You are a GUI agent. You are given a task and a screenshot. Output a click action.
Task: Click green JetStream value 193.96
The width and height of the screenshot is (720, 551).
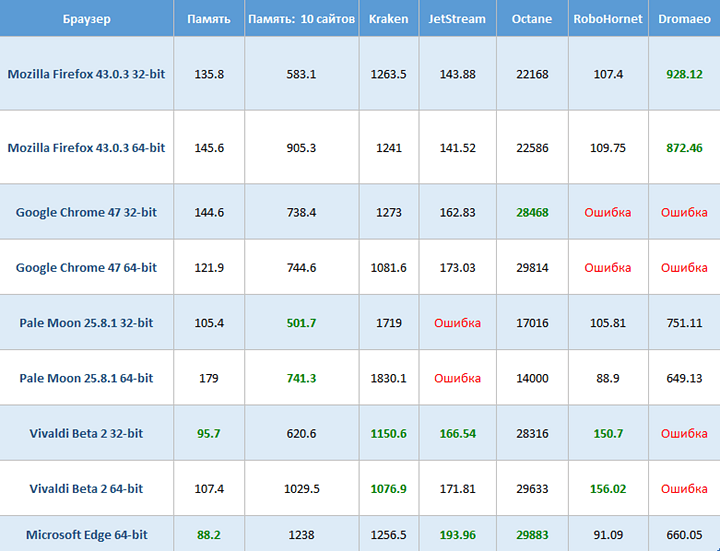457,535
